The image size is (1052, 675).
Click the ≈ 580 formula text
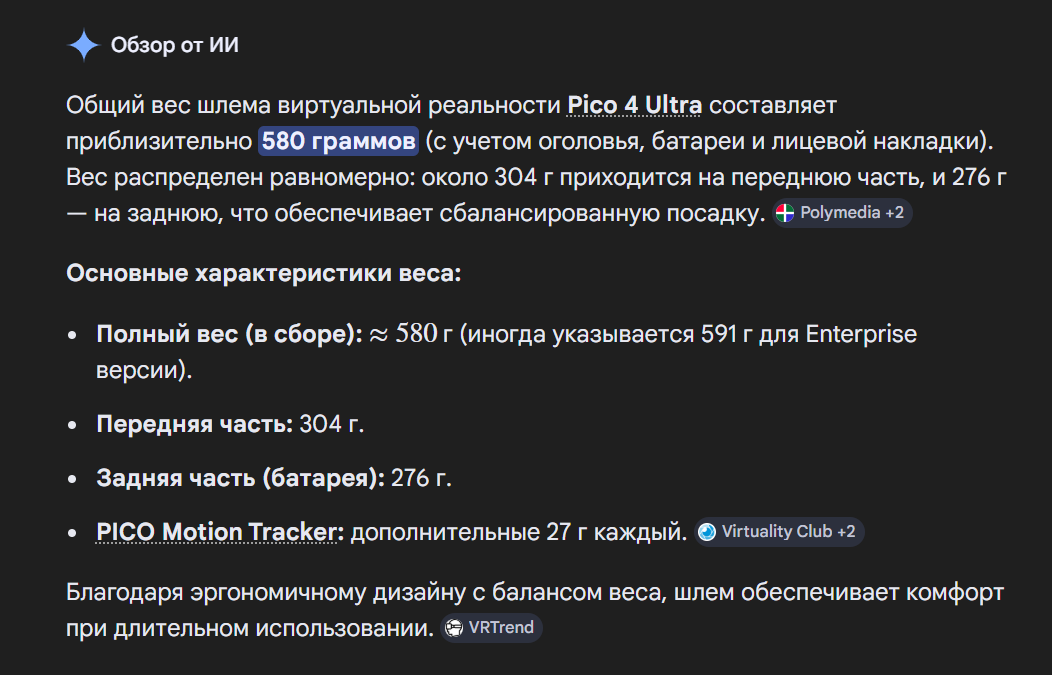403,334
